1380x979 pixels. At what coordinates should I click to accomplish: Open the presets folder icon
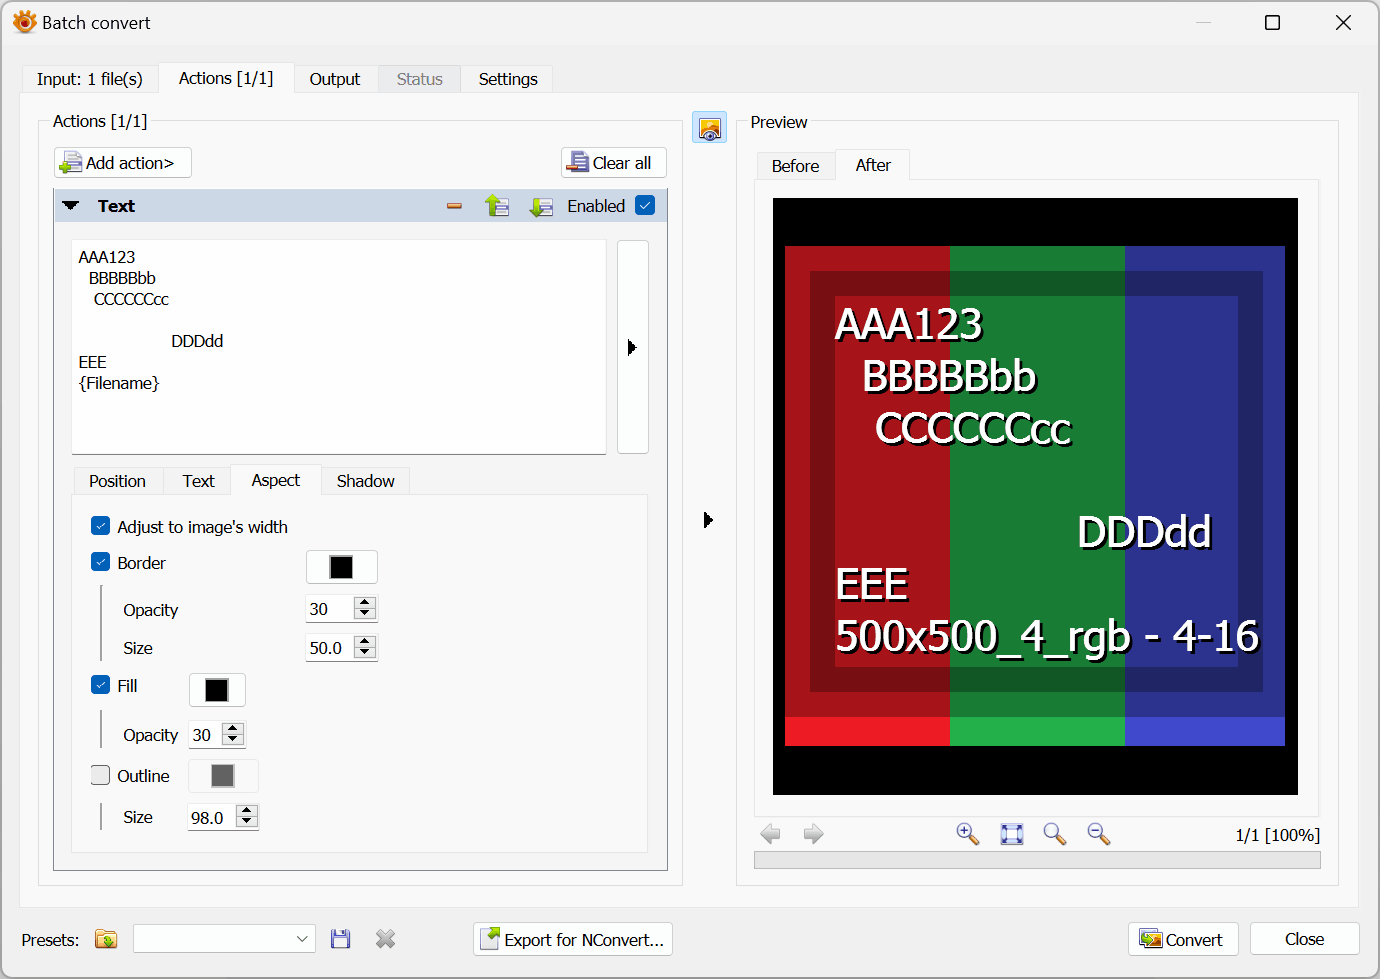pos(106,939)
